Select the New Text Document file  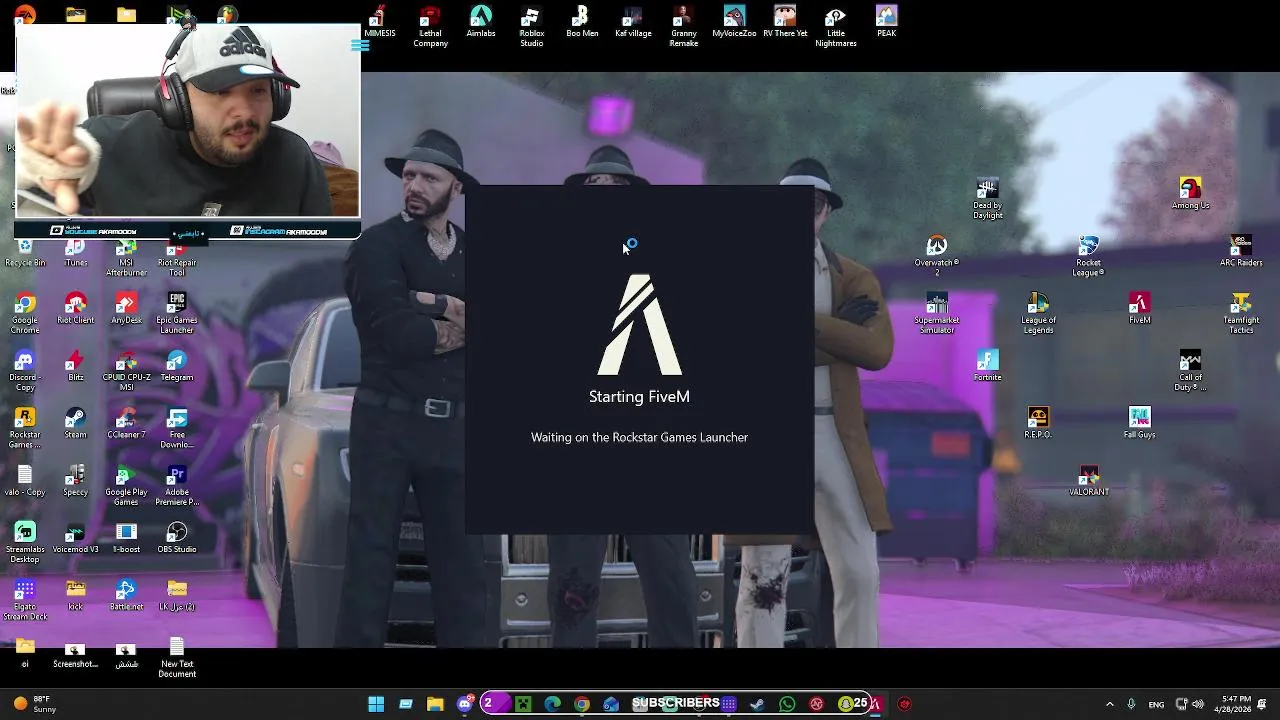pos(177,657)
